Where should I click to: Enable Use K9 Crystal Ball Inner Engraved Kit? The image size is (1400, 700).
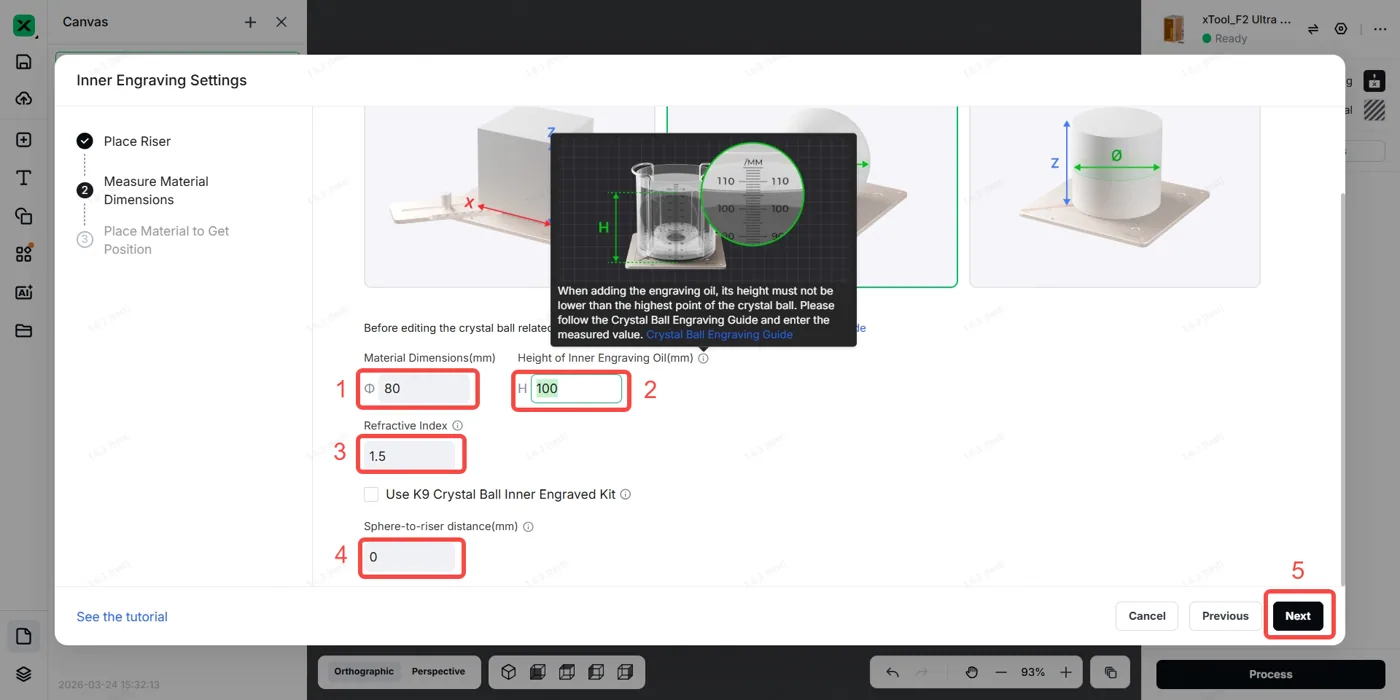[371, 494]
